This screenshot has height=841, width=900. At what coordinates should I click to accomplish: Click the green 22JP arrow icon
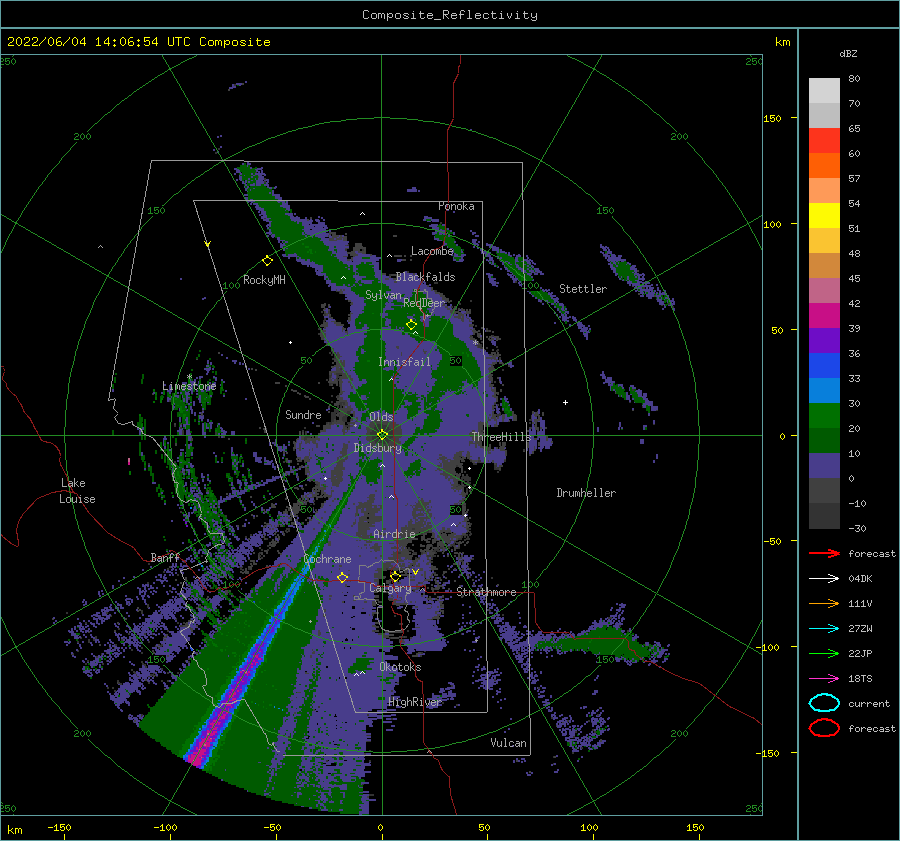(824, 653)
